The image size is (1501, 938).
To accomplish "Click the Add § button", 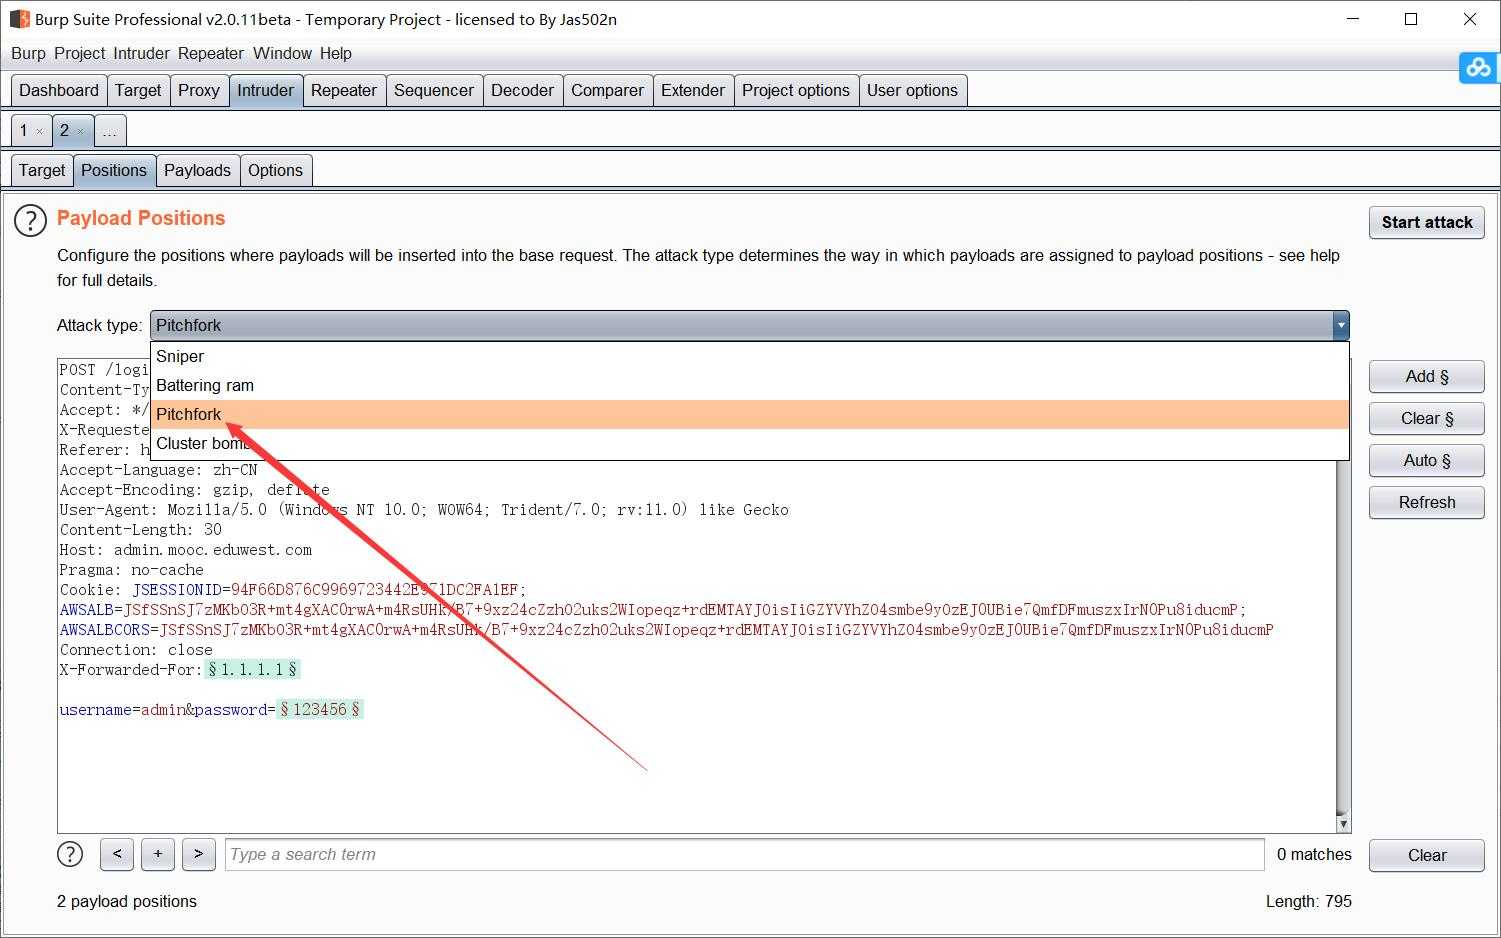I will pyautogui.click(x=1427, y=376).
